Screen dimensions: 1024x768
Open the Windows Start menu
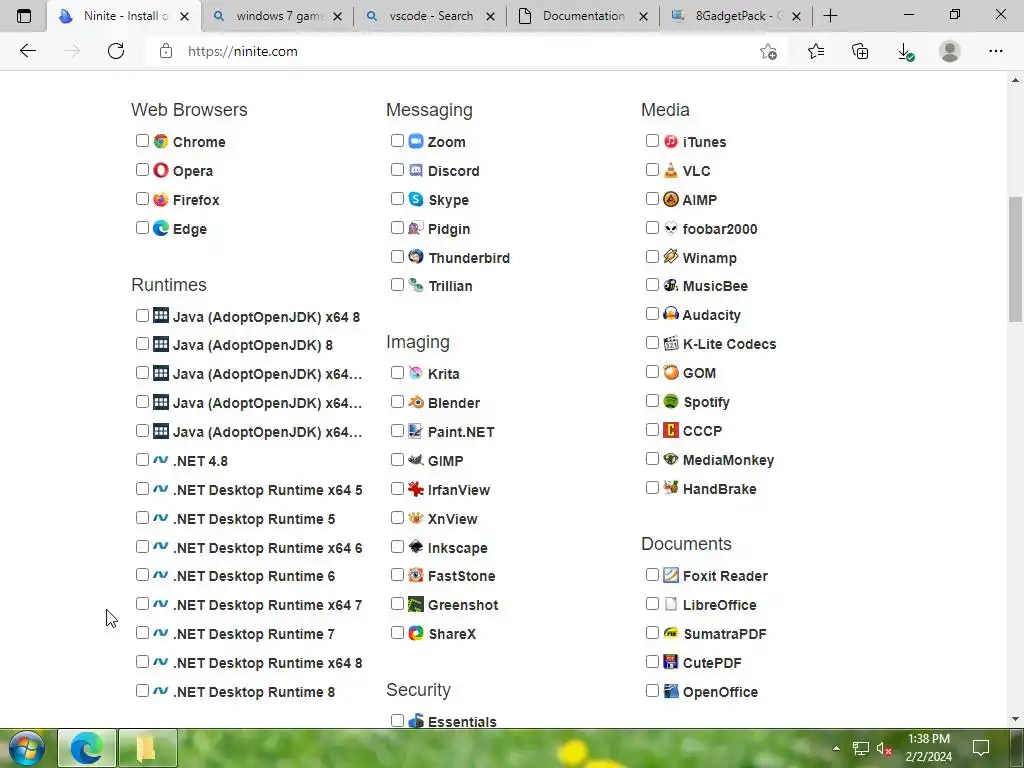[x=26, y=748]
